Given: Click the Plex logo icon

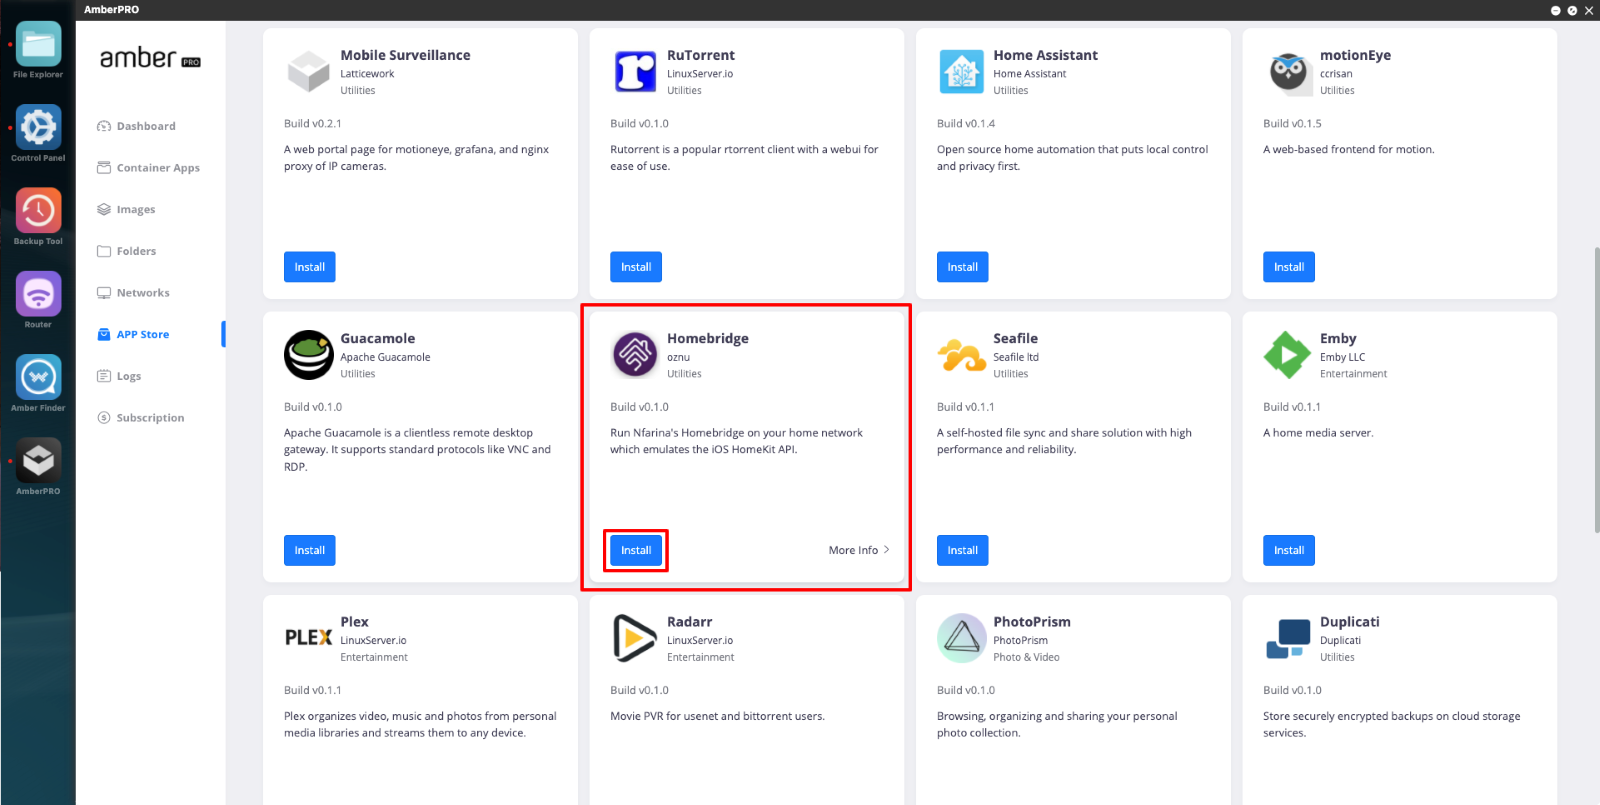Looking at the screenshot, I should 308,638.
